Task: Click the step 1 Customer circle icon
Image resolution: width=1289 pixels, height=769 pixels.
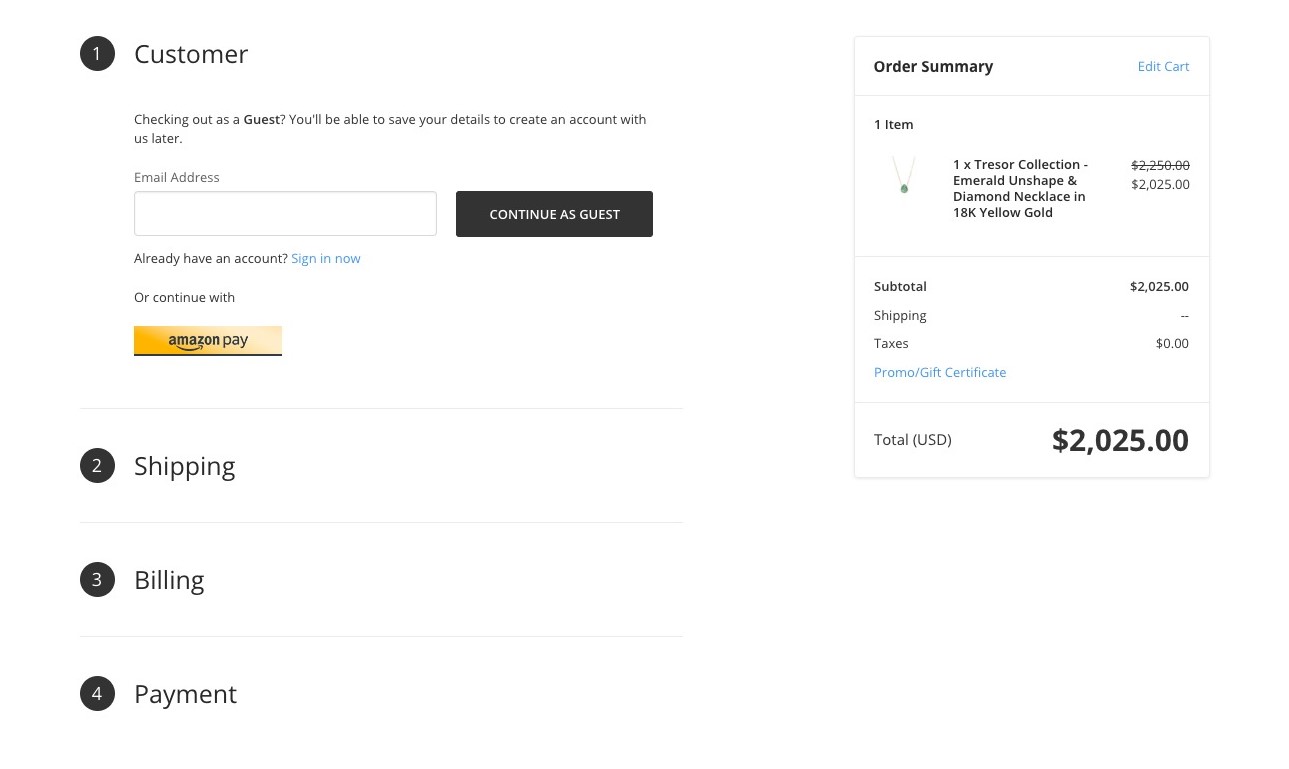Action: click(x=97, y=54)
